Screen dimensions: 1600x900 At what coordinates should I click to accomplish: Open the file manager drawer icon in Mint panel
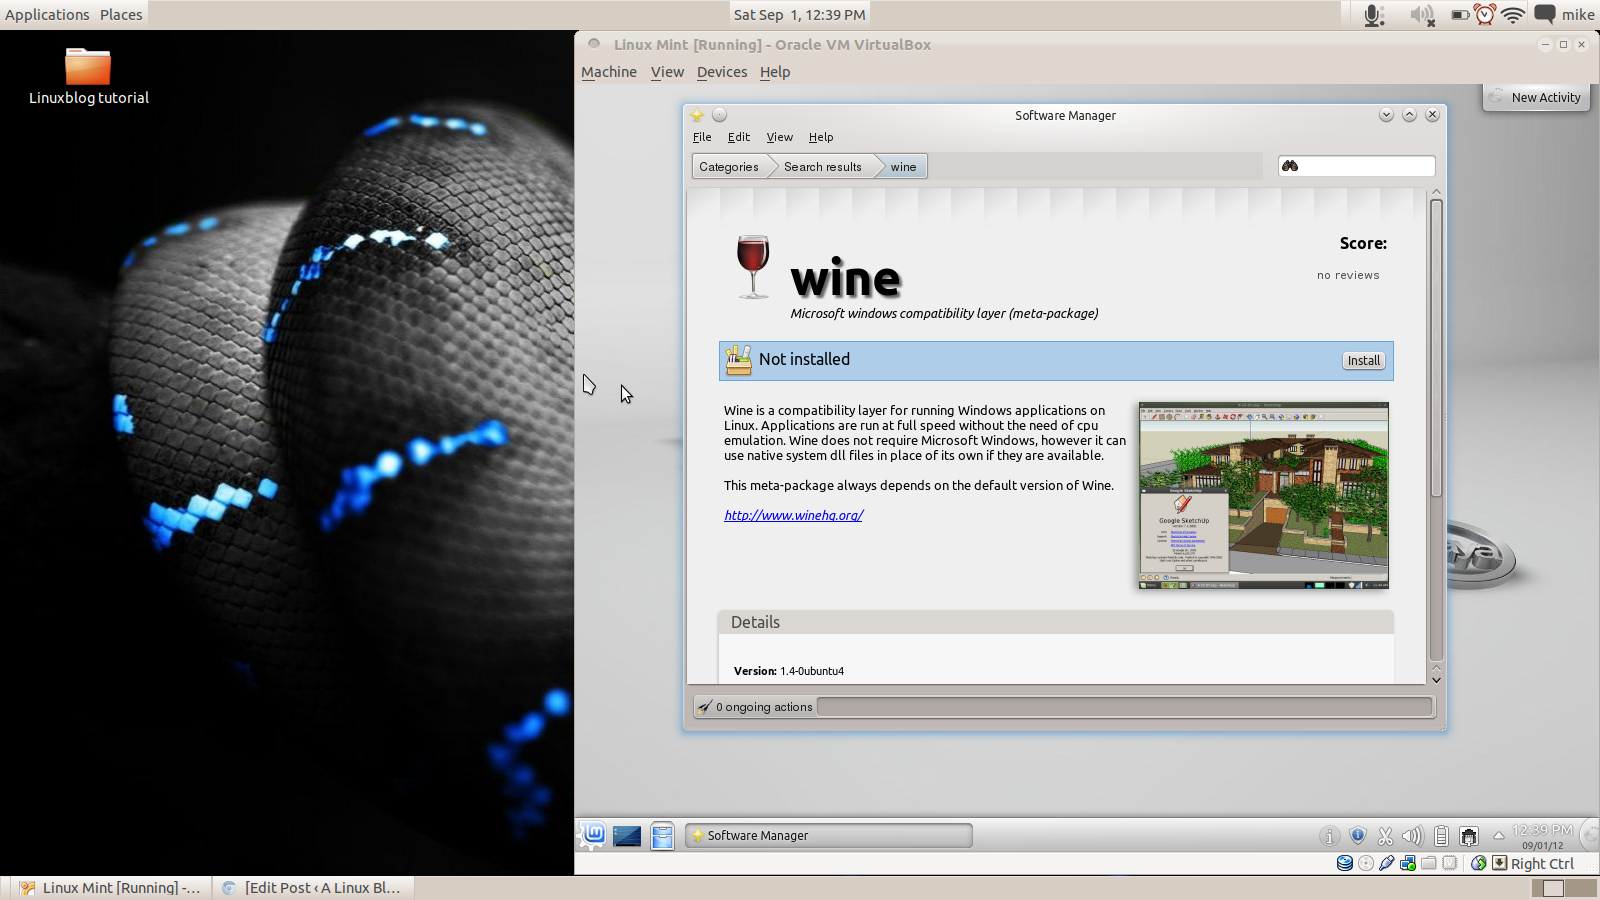[662, 836]
